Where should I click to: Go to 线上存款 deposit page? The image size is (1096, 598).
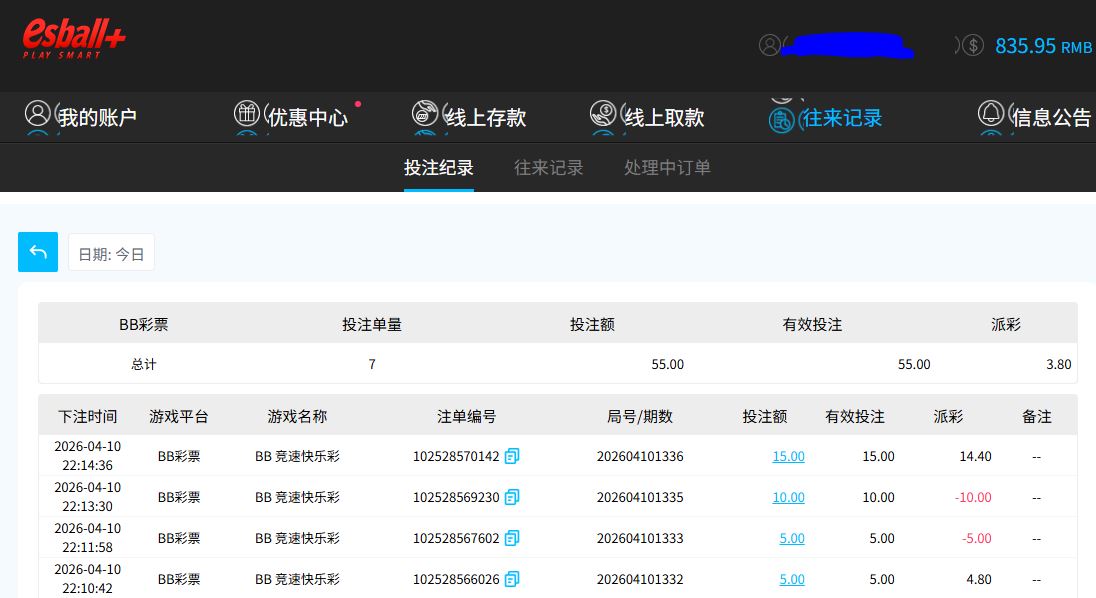(x=470, y=117)
